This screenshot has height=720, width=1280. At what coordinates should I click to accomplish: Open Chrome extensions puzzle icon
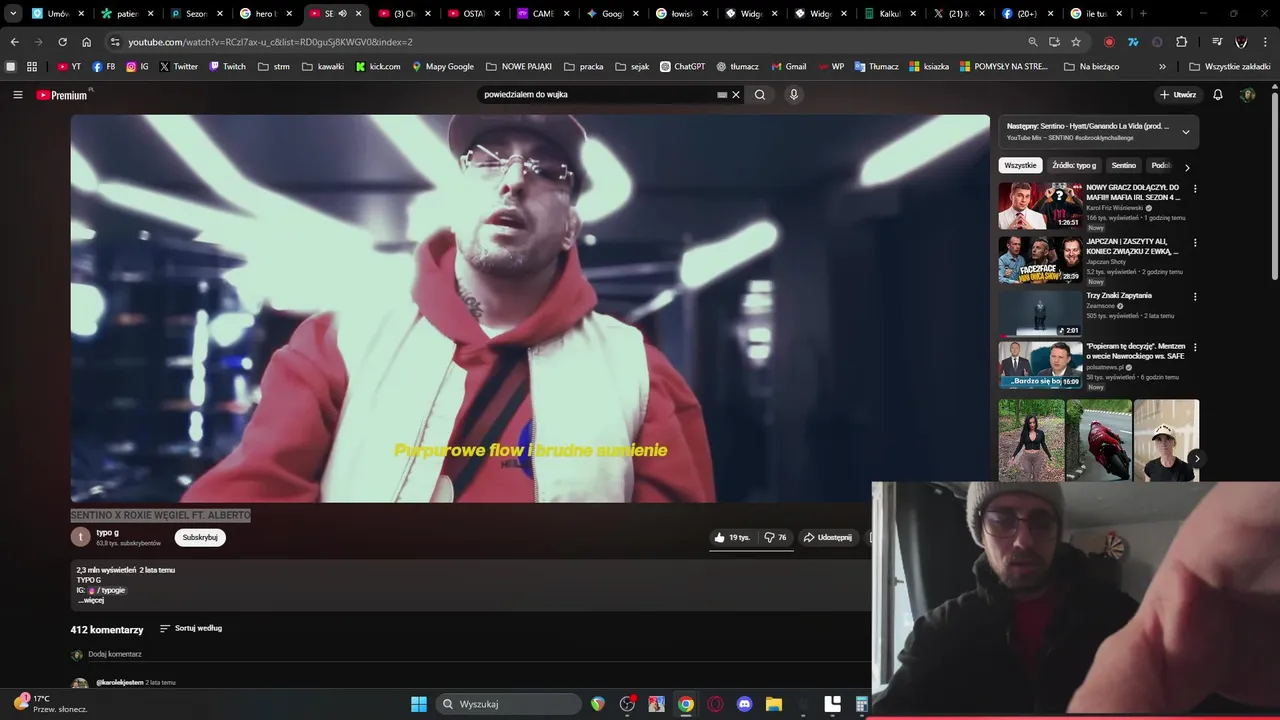pos(1182,42)
